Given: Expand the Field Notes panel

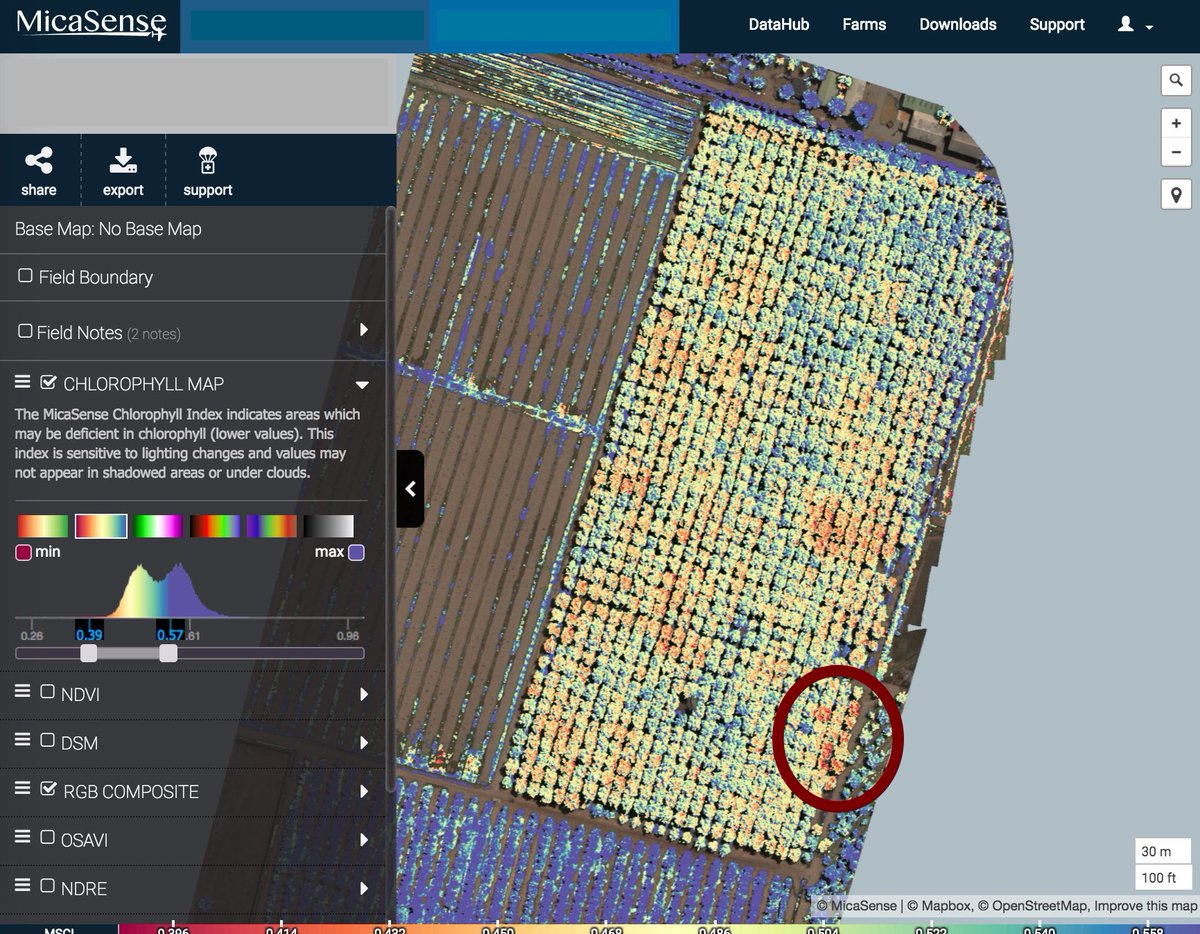Looking at the screenshot, I should pos(364,331).
